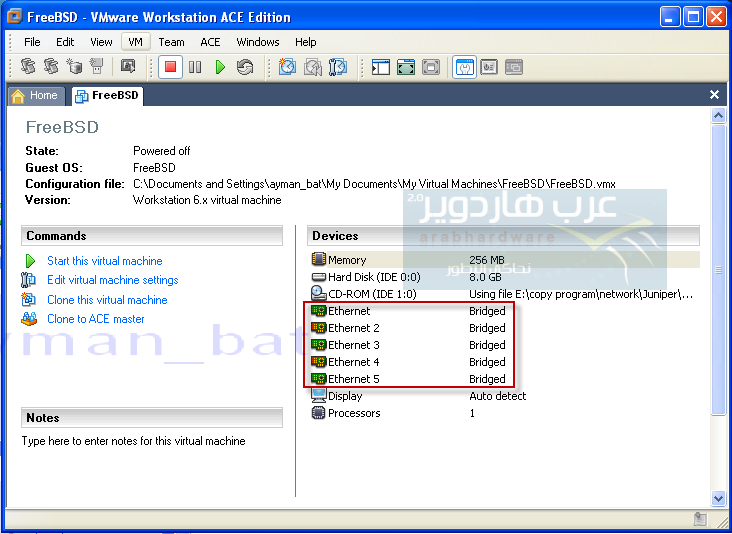
Task: Click the green play icon beside Start command
Action: [30, 261]
